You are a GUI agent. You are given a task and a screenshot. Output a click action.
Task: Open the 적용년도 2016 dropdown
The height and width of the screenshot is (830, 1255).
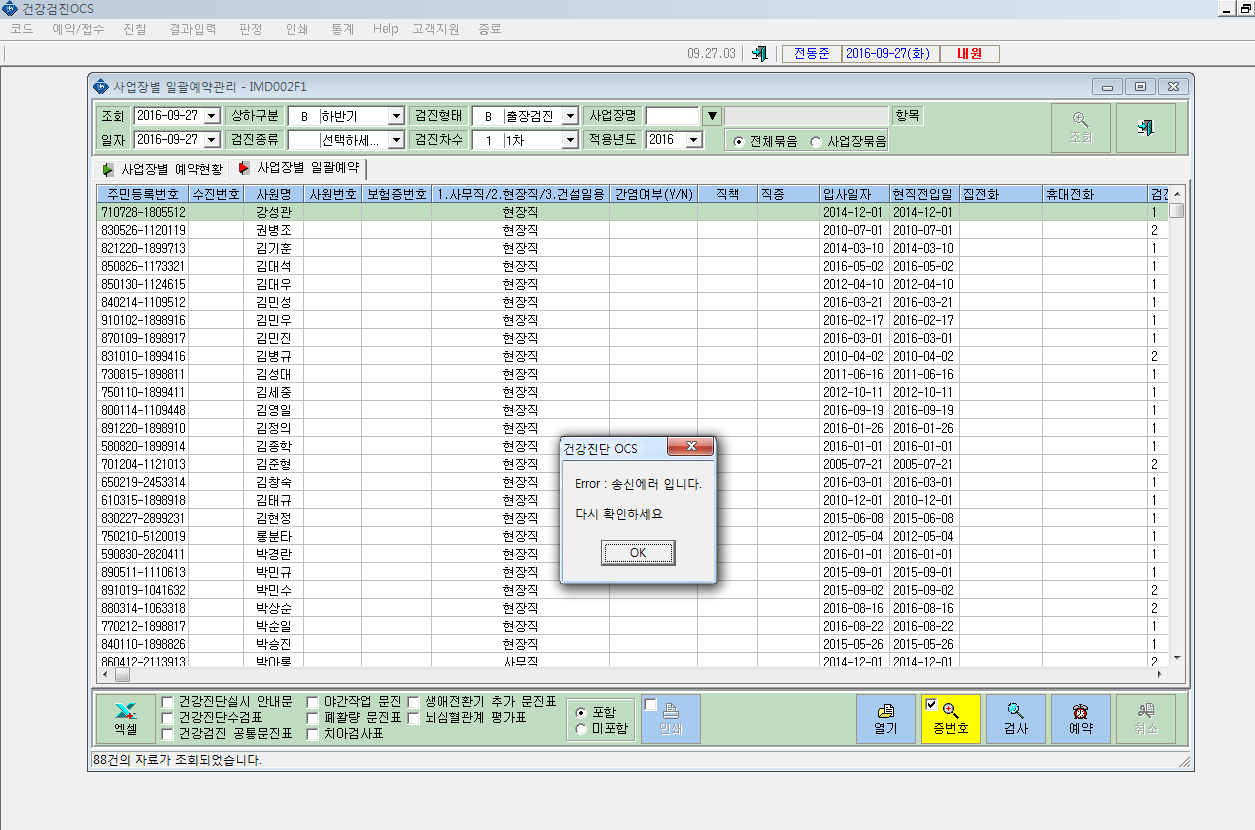point(695,140)
